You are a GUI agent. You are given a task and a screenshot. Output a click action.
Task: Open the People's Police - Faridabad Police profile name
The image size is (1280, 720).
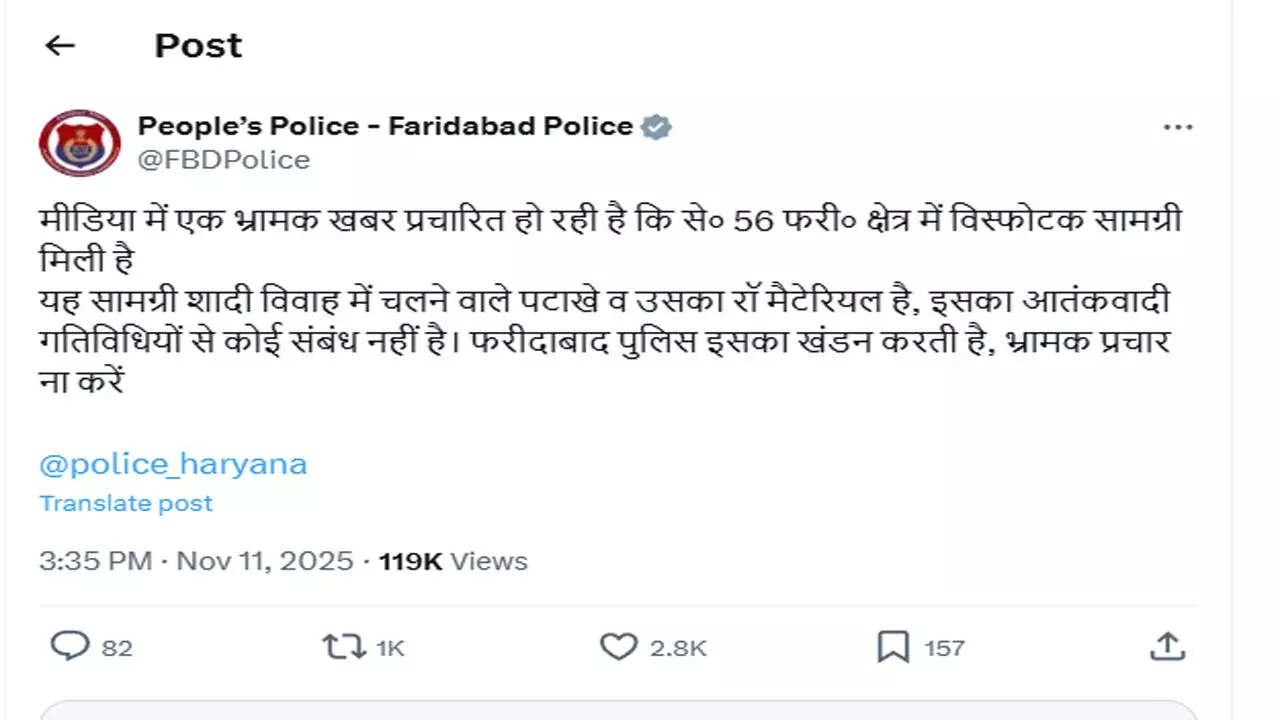pos(385,126)
